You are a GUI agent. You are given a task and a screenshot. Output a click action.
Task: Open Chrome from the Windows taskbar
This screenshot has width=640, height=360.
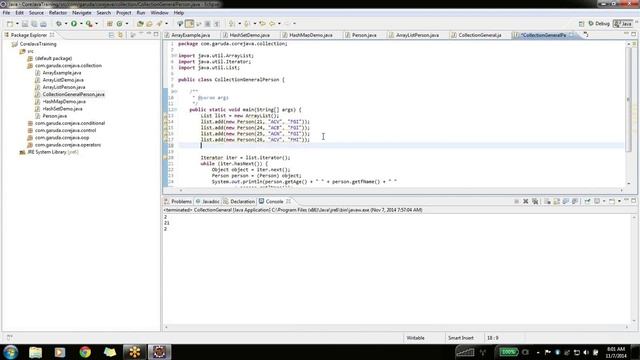85,352
